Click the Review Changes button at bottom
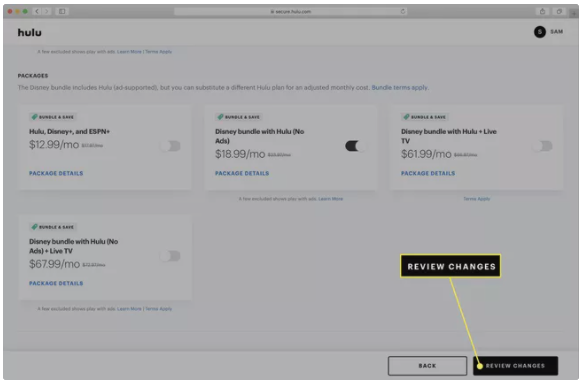The width and height of the screenshot is (583, 382). pos(515,366)
